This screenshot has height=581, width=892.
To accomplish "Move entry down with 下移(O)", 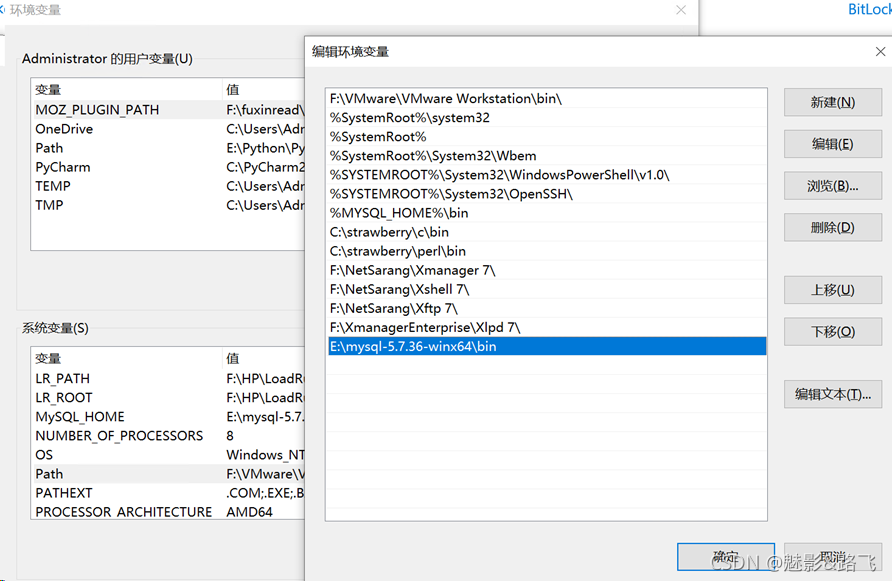I will [x=832, y=332].
